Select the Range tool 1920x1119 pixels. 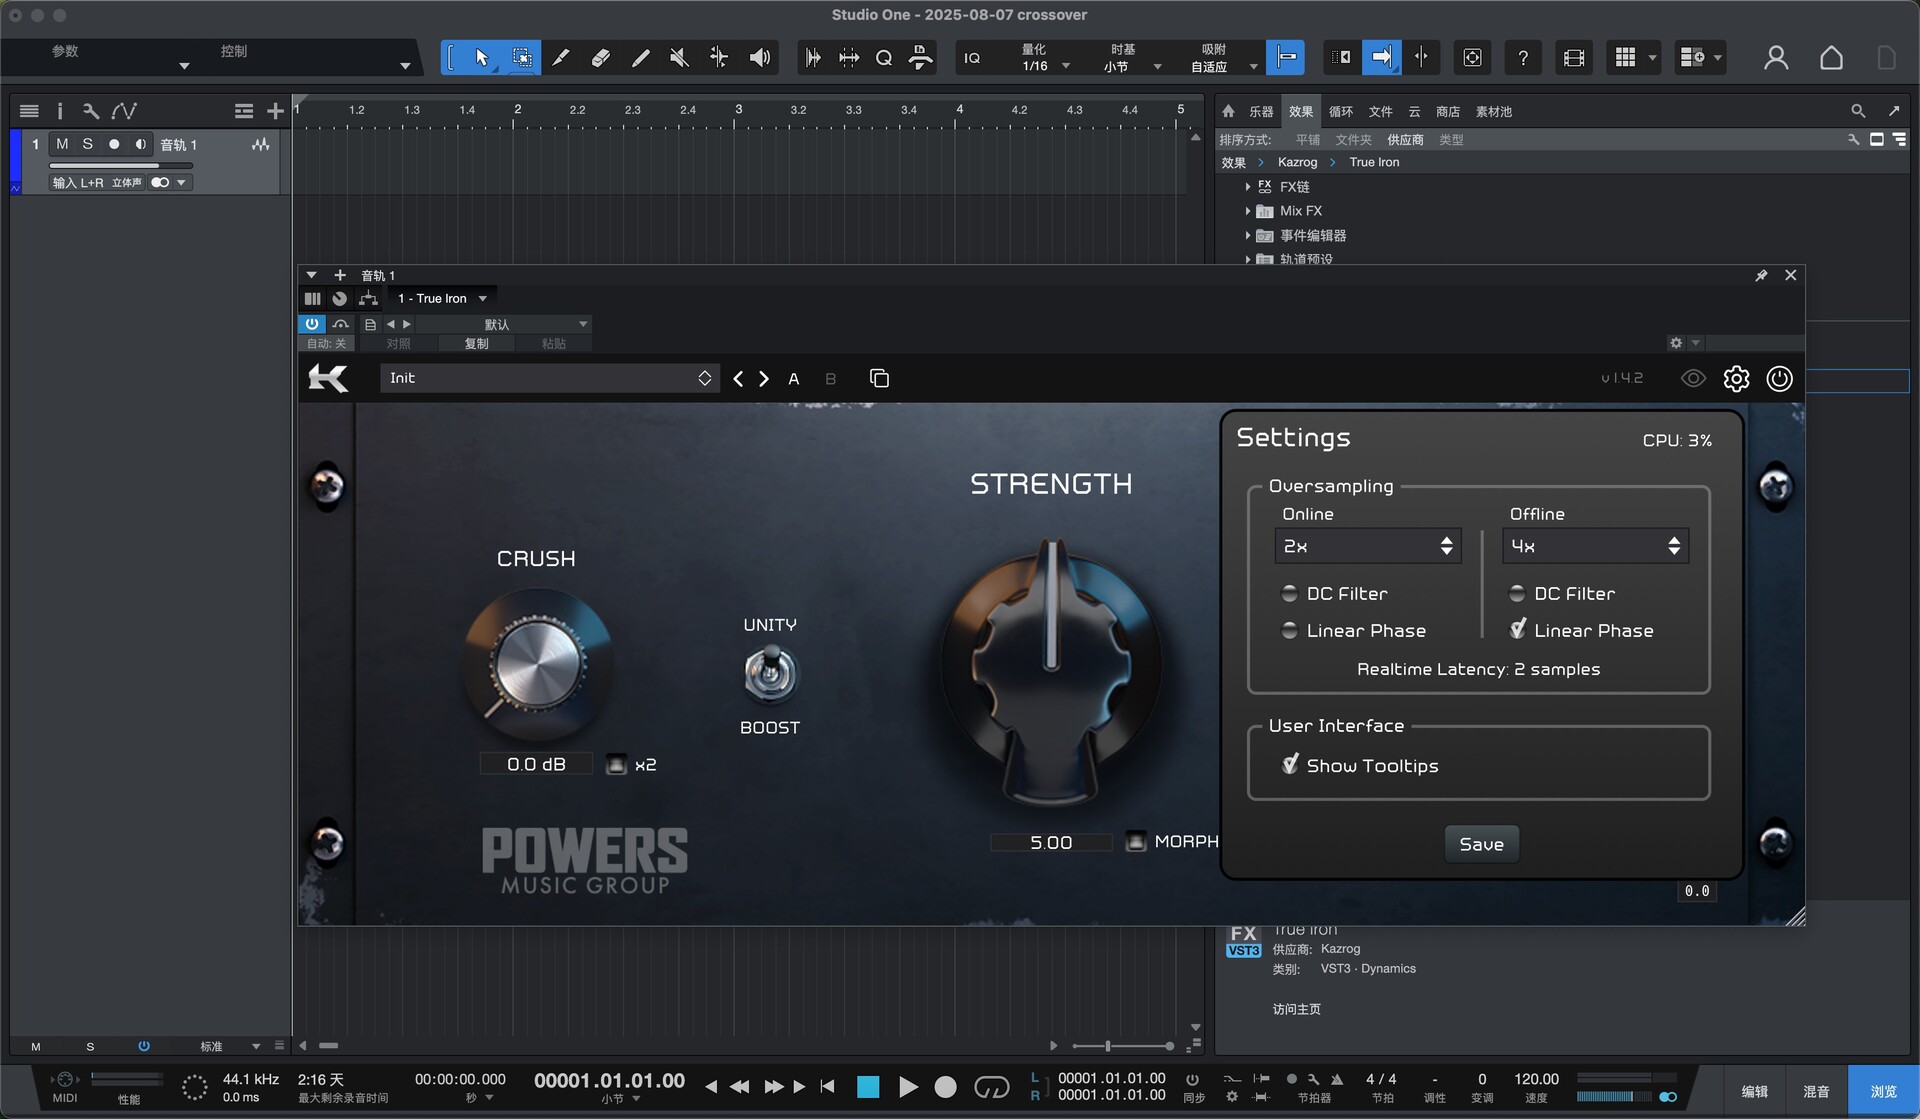pyautogui.click(x=522, y=58)
